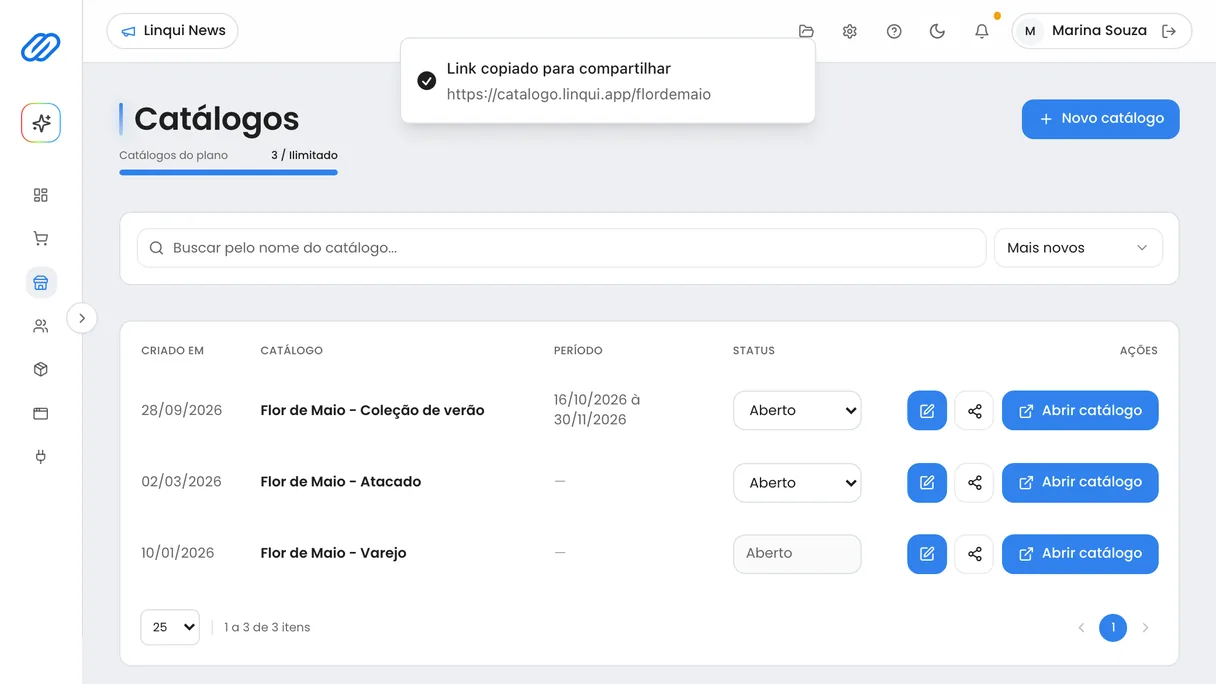This screenshot has width=1216, height=684.
Task: Click the Catálogo column header
Action: (291, 351)
